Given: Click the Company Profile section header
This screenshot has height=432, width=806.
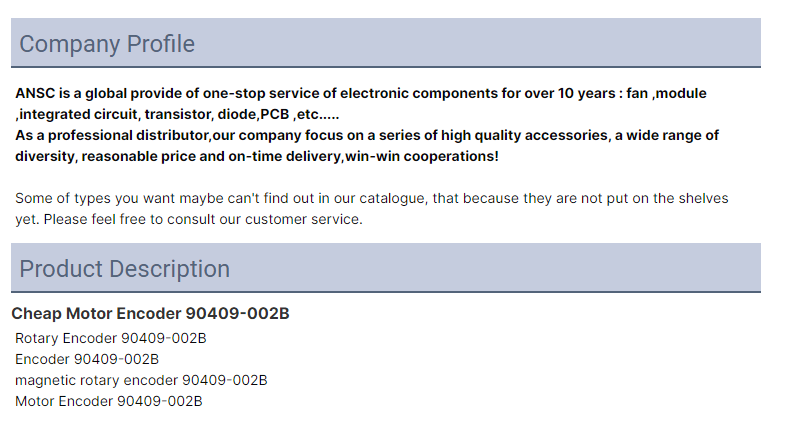Looking at the screenshot, I should (386, 43).
